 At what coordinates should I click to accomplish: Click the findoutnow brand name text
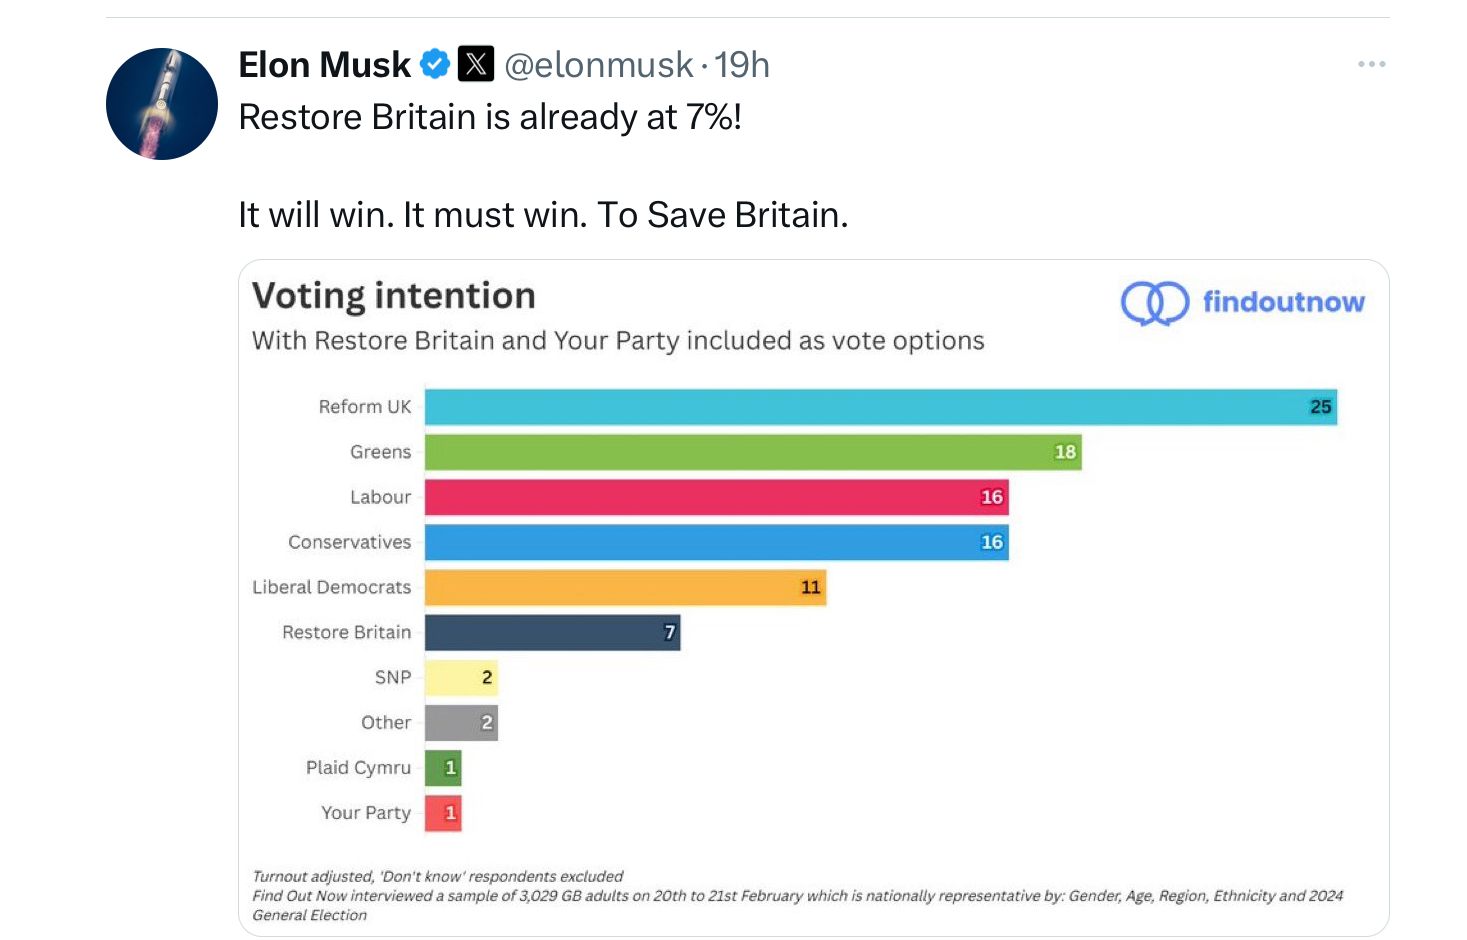(1283, 302)
